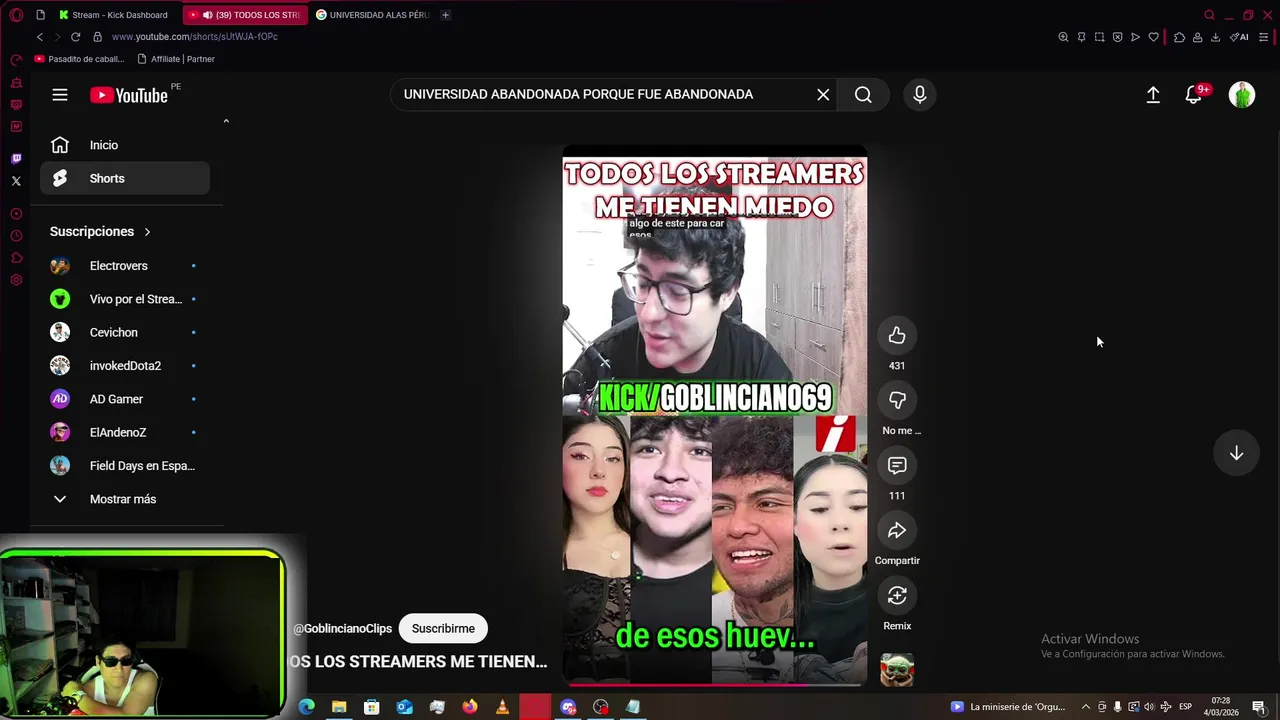Open the ElAndenoZ subscription
Image resolution: width=1280 pixels, height=720 pixels.
(x=125, y=432)
